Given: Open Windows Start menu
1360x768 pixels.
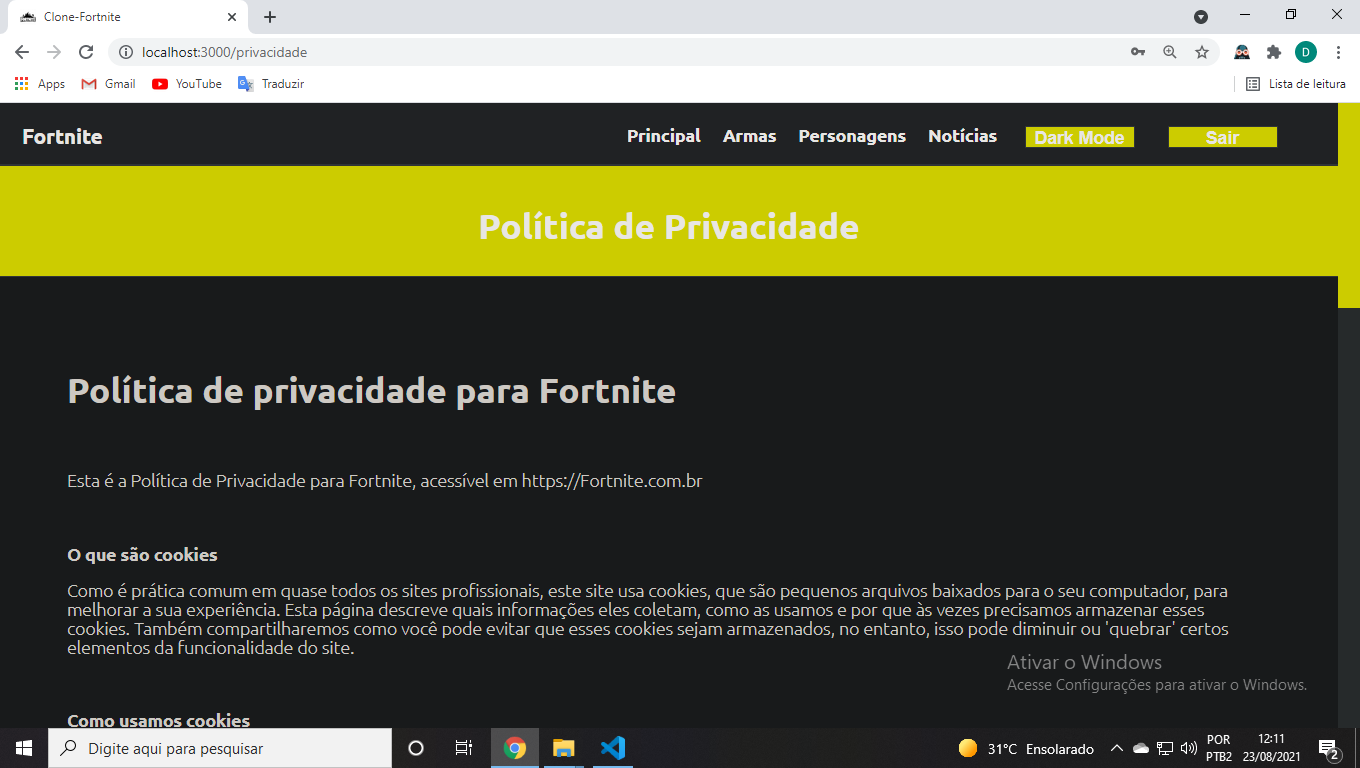Looking at the screenshot, I should click(x=24, y=748).
